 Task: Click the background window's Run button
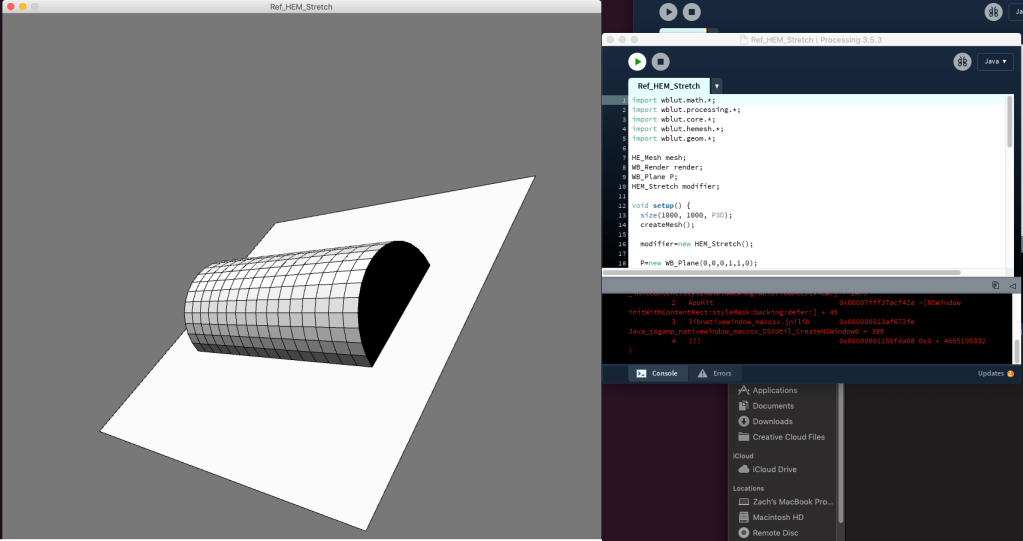coord(668,12)
